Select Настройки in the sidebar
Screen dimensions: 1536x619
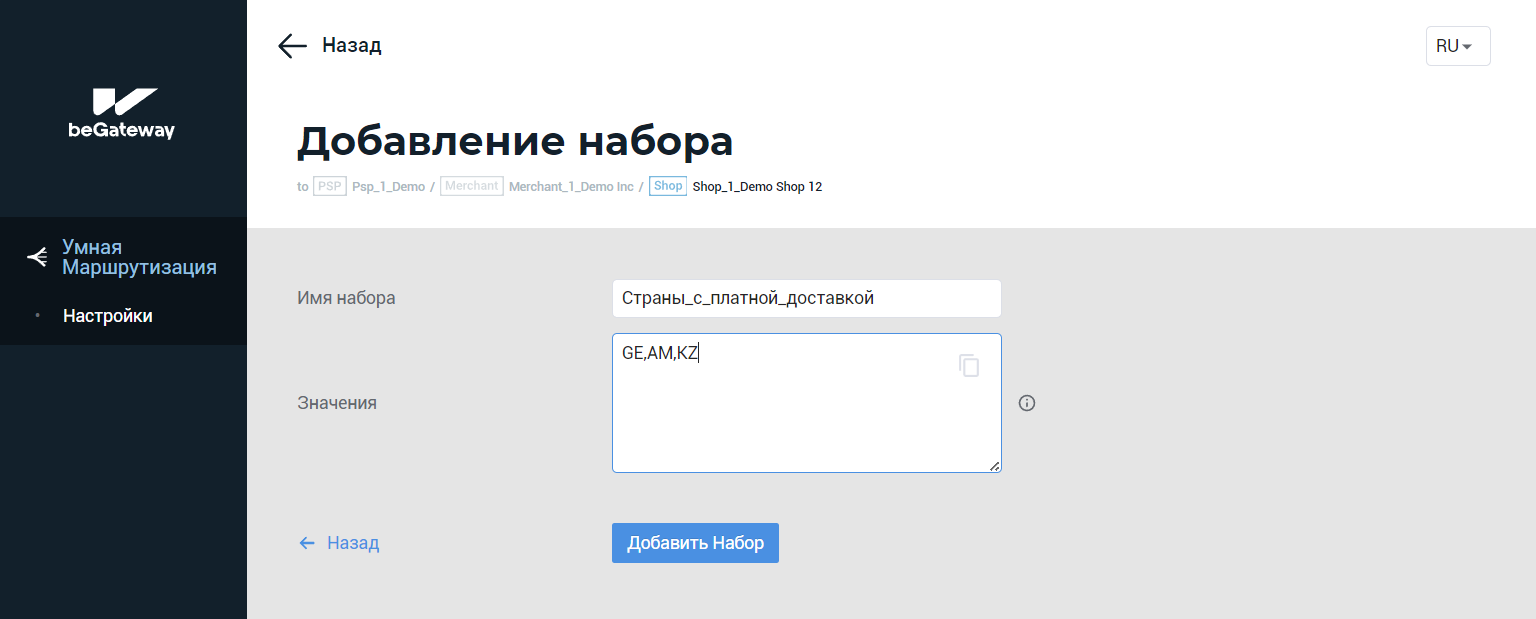108,316
